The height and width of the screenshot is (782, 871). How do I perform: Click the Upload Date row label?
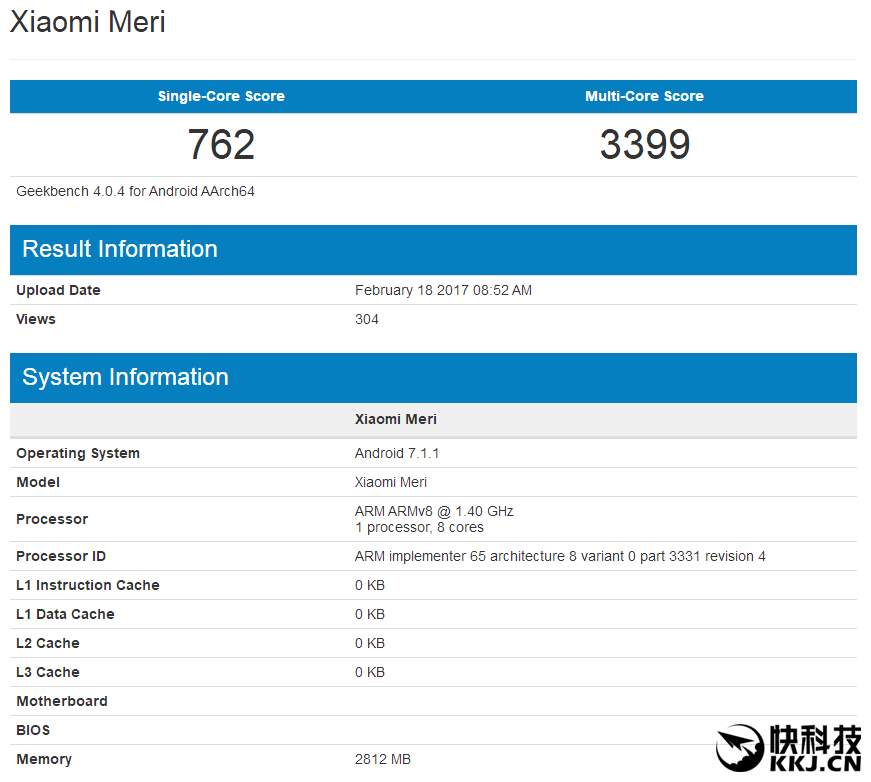pyautogui.click(x=58, y=290)
